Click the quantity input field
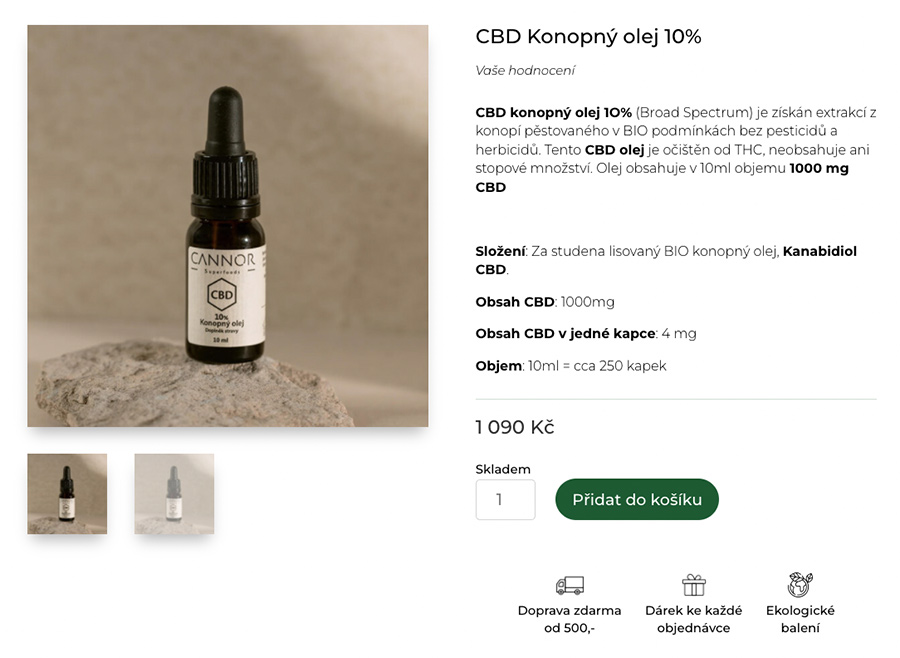This screenshot has height=658, width=900. (x=505, y=500)
